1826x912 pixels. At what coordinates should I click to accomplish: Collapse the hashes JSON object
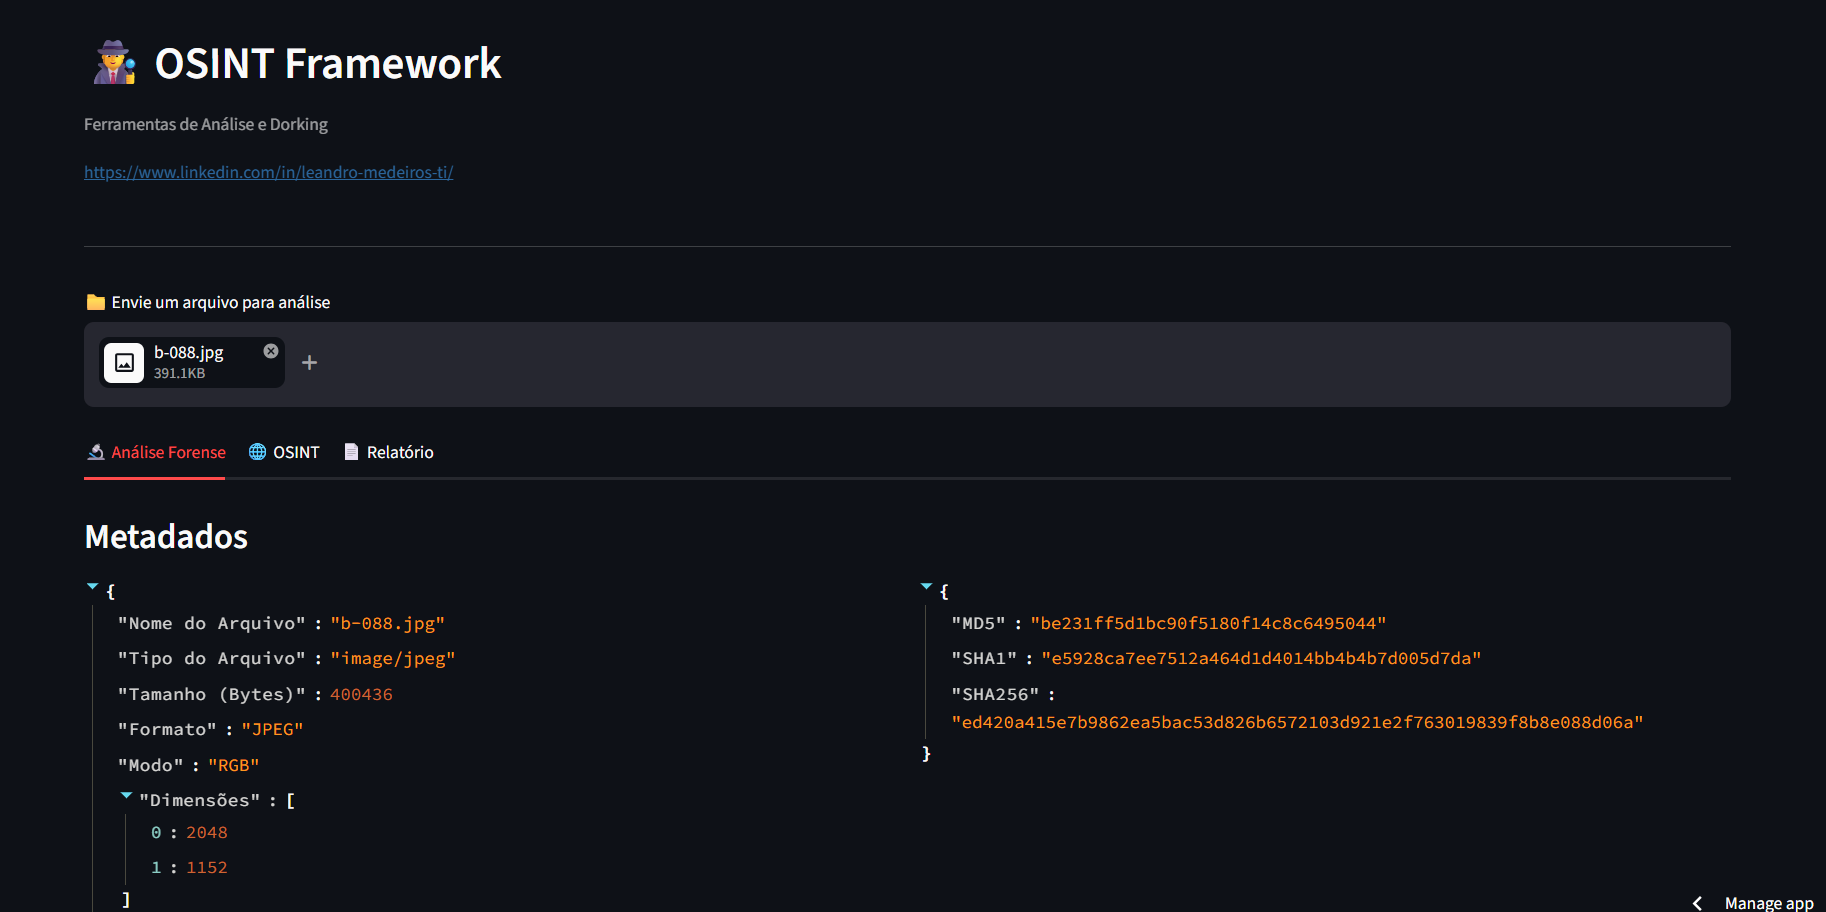click(926, 587)
